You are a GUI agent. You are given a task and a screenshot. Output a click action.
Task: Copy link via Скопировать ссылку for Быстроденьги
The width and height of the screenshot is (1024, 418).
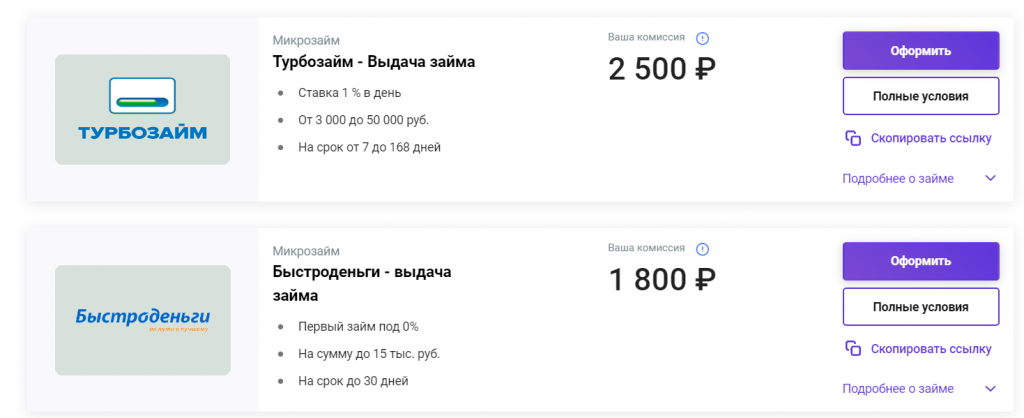931,349
